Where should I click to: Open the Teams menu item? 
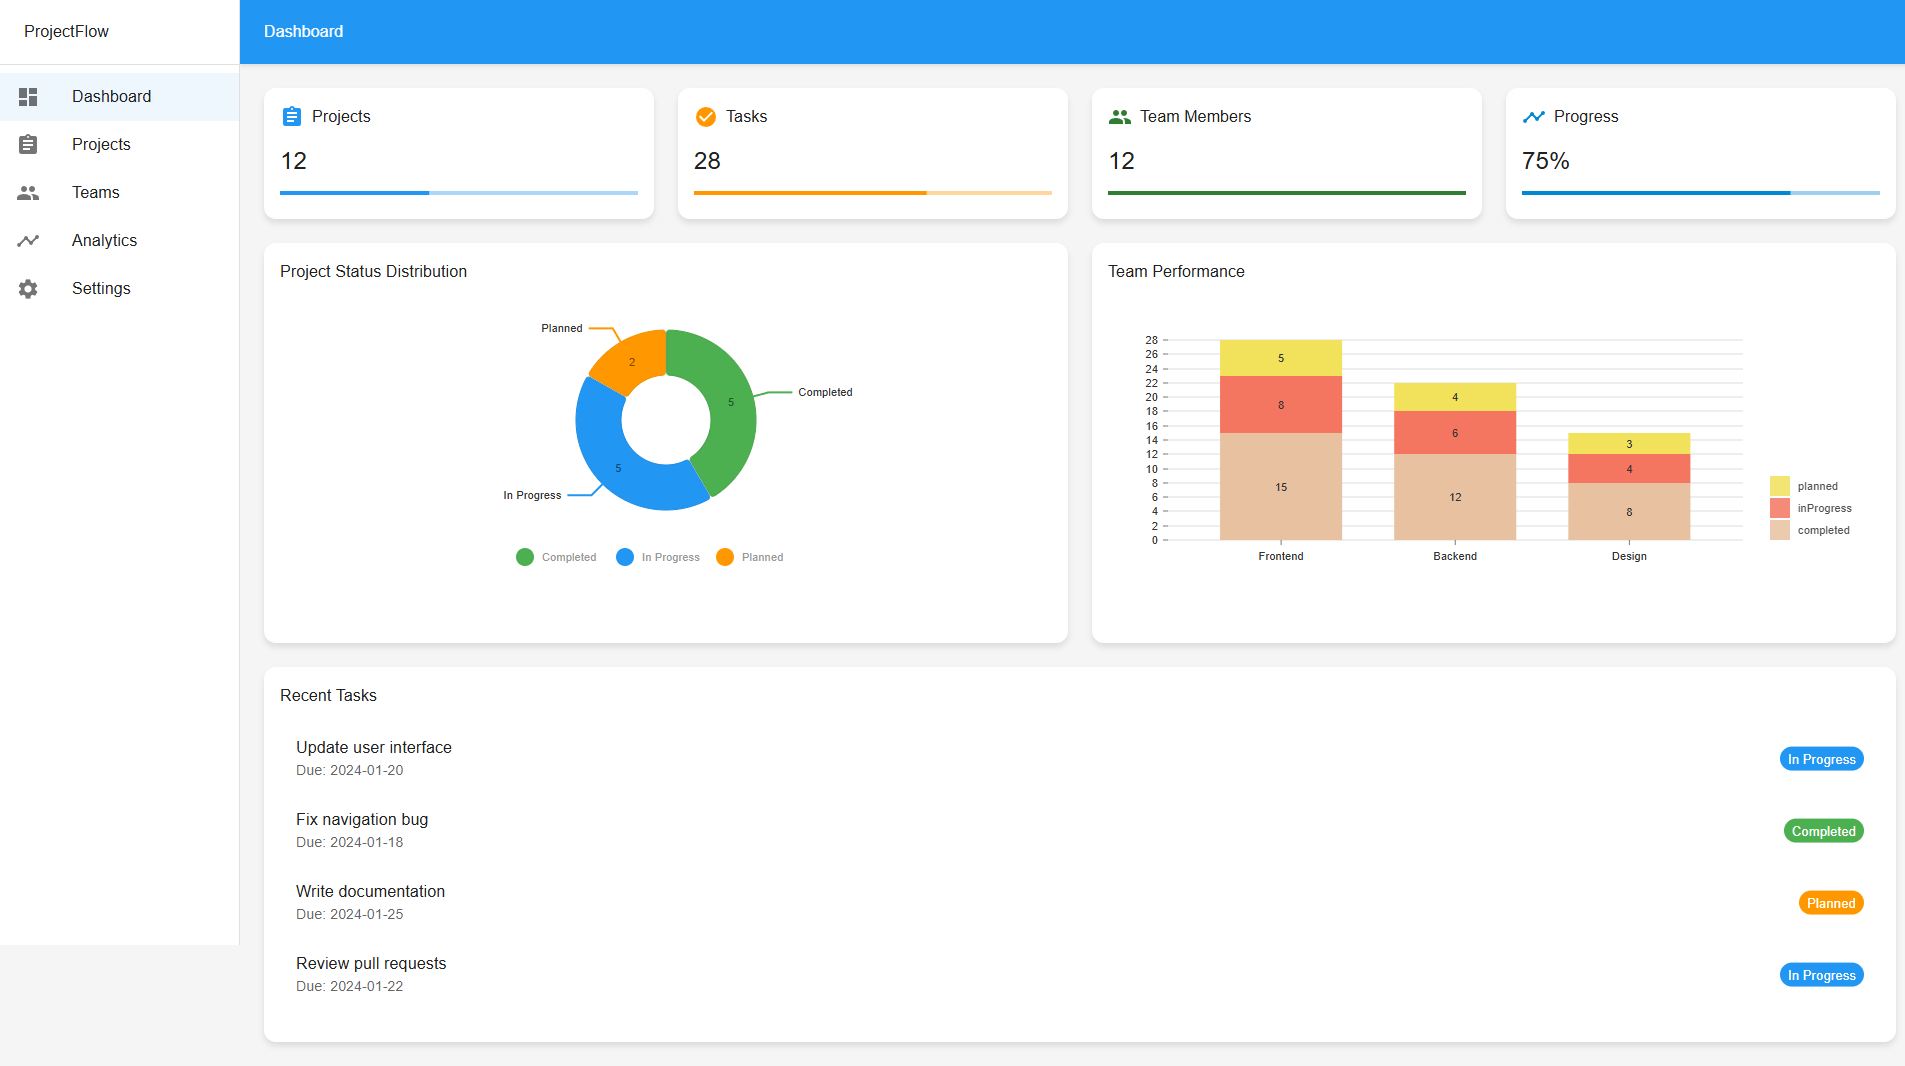(95, 193)
